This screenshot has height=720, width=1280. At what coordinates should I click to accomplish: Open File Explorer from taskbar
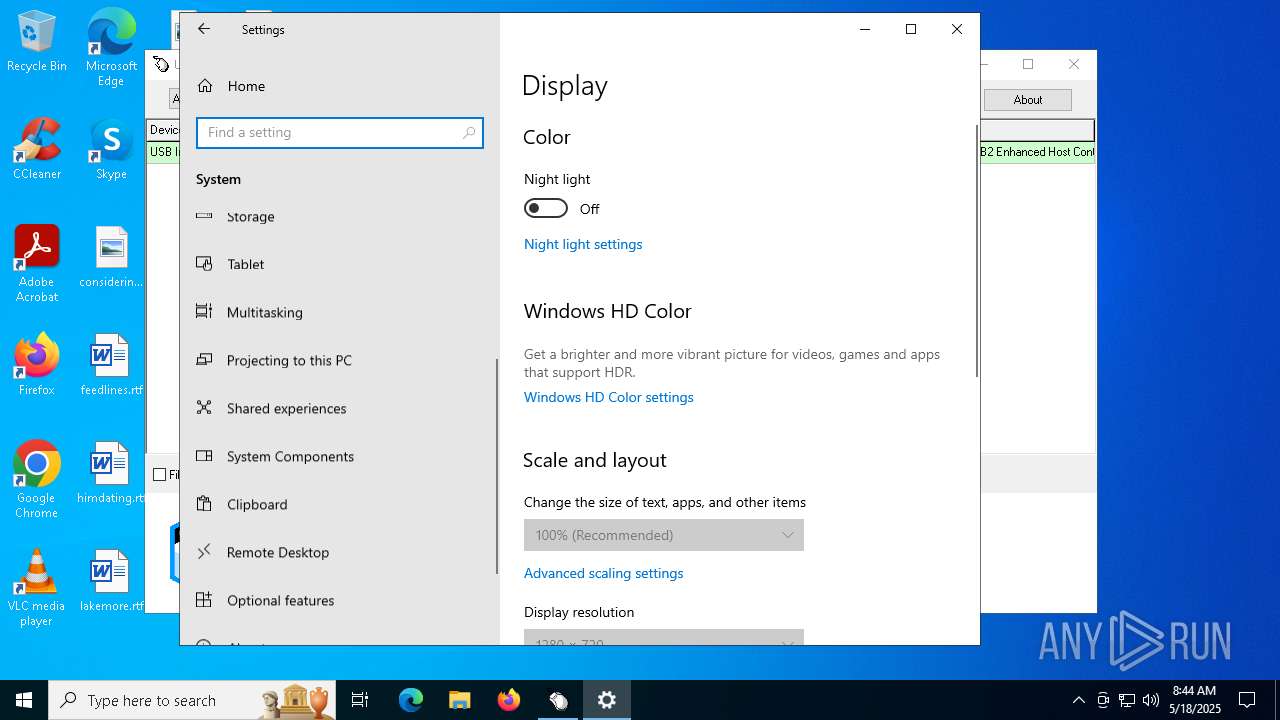pos(460,700)
